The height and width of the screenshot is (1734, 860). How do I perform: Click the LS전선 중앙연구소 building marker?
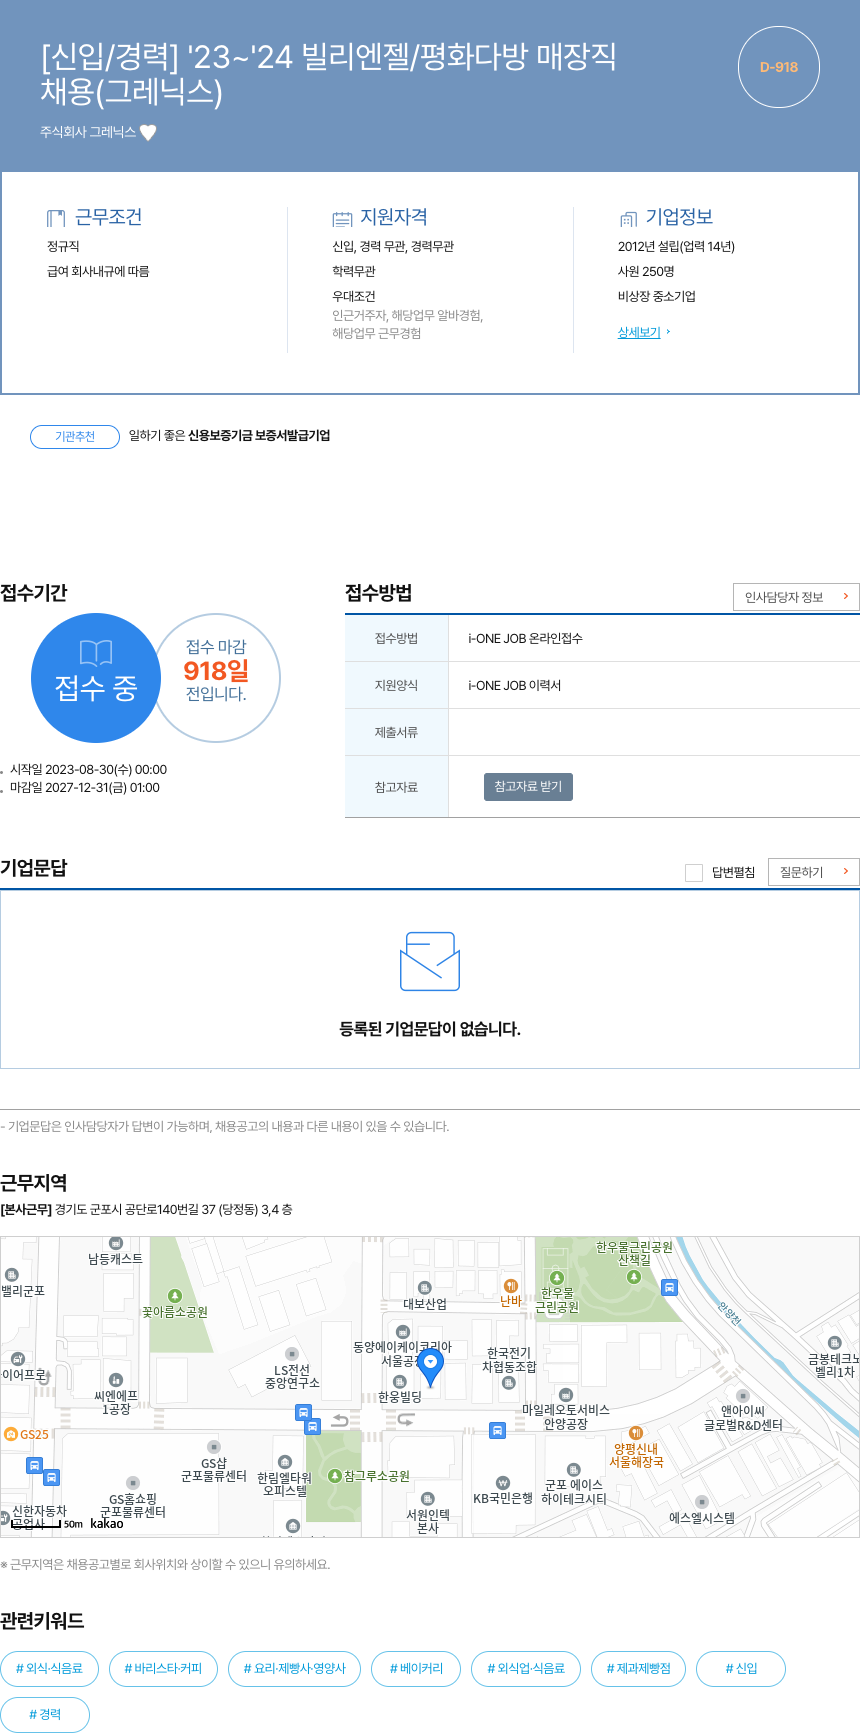[292, 1354]
